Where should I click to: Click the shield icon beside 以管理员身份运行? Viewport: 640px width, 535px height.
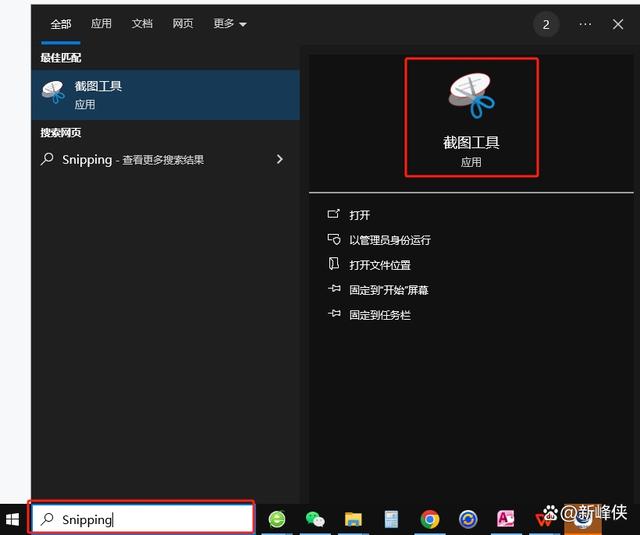334,239
